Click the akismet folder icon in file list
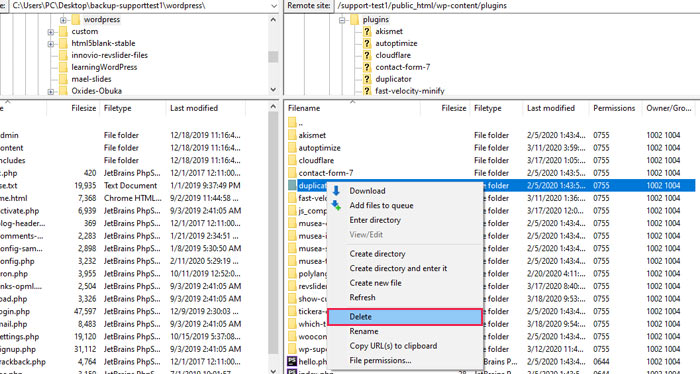 pos(292,135)
